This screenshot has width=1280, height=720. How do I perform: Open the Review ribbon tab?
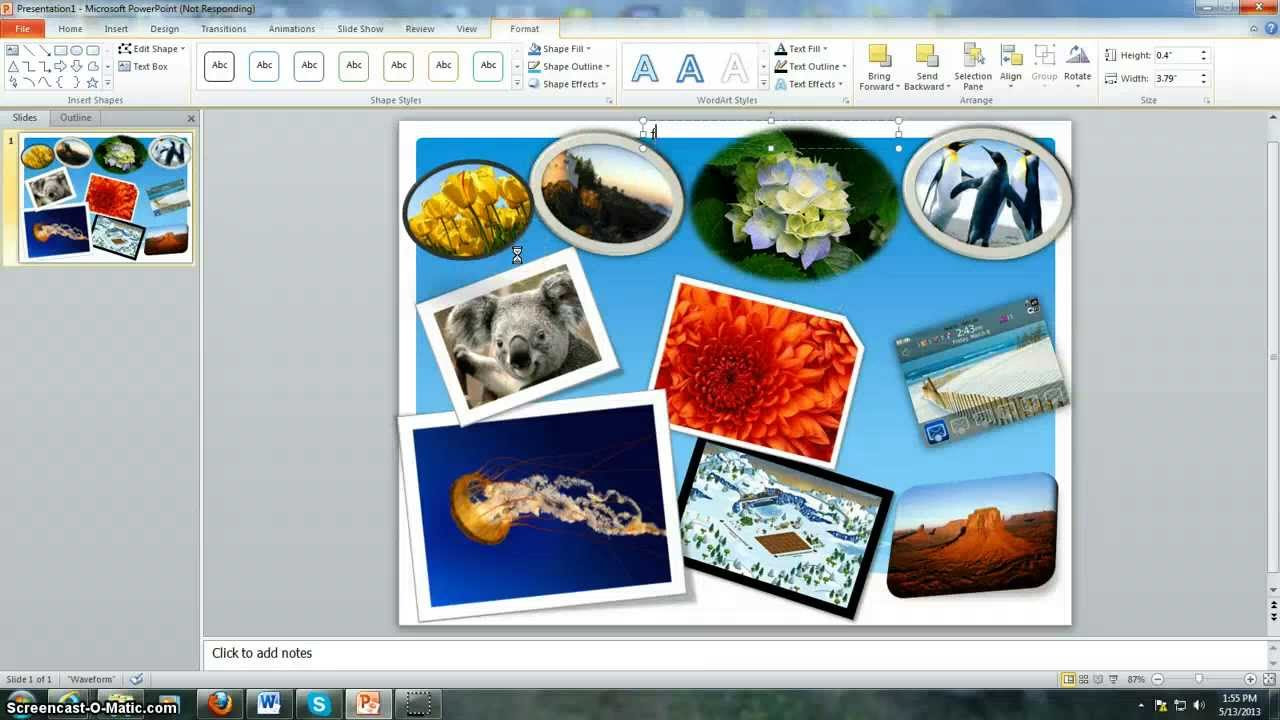[x=420, y=29]
